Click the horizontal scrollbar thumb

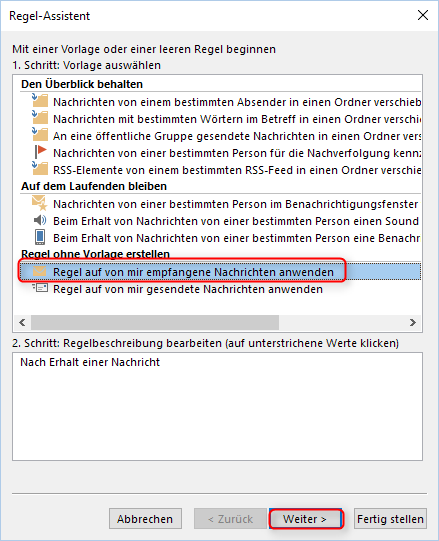[155, 322]
